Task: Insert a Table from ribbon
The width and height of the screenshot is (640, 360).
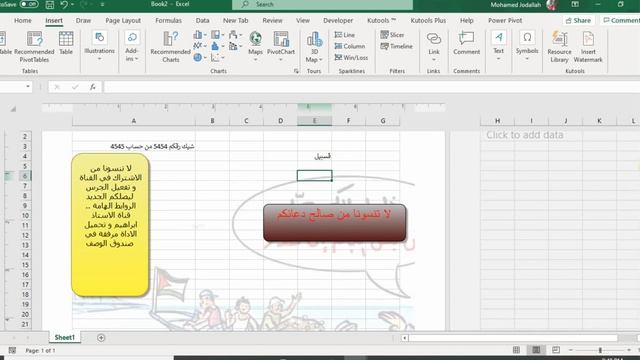Action: point(66,43)
